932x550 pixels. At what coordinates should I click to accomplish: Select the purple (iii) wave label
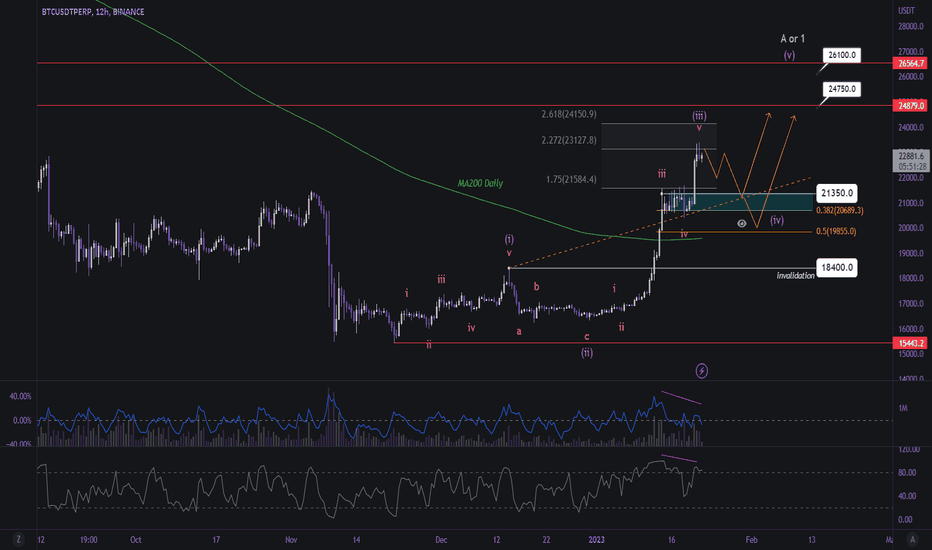click(699, 116)
